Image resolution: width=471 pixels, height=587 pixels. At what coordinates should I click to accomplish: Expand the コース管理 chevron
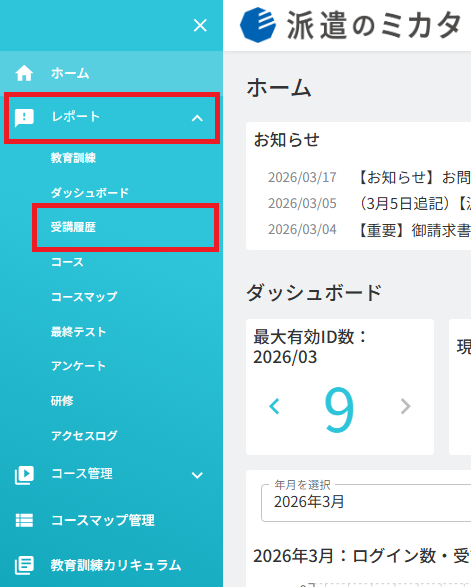click(197, 475)
